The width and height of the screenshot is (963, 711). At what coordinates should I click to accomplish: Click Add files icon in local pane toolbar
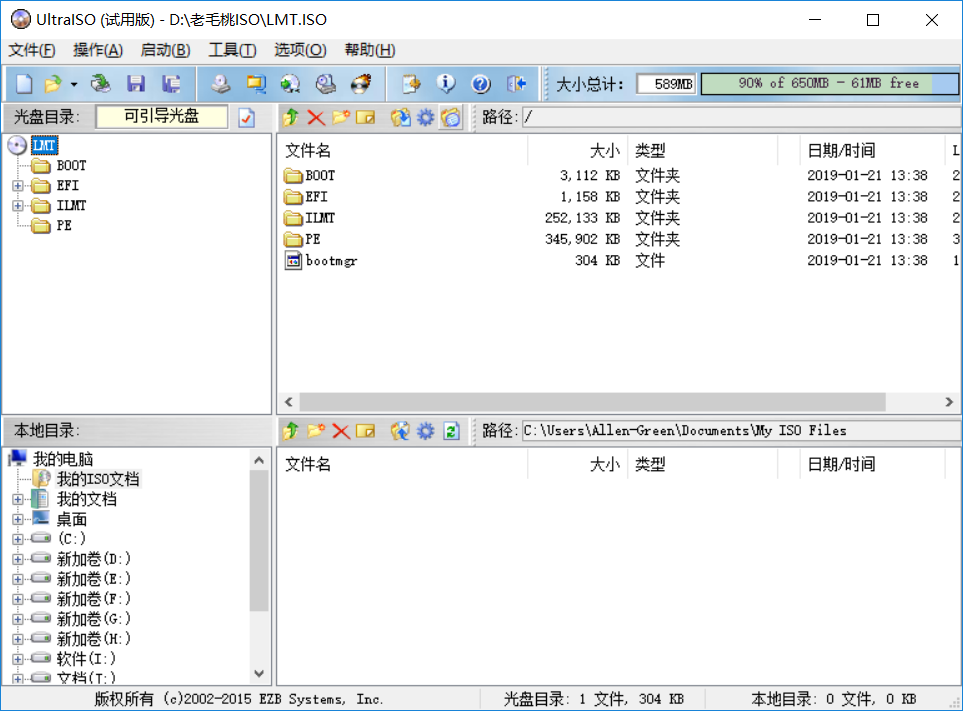coord(400,431)
